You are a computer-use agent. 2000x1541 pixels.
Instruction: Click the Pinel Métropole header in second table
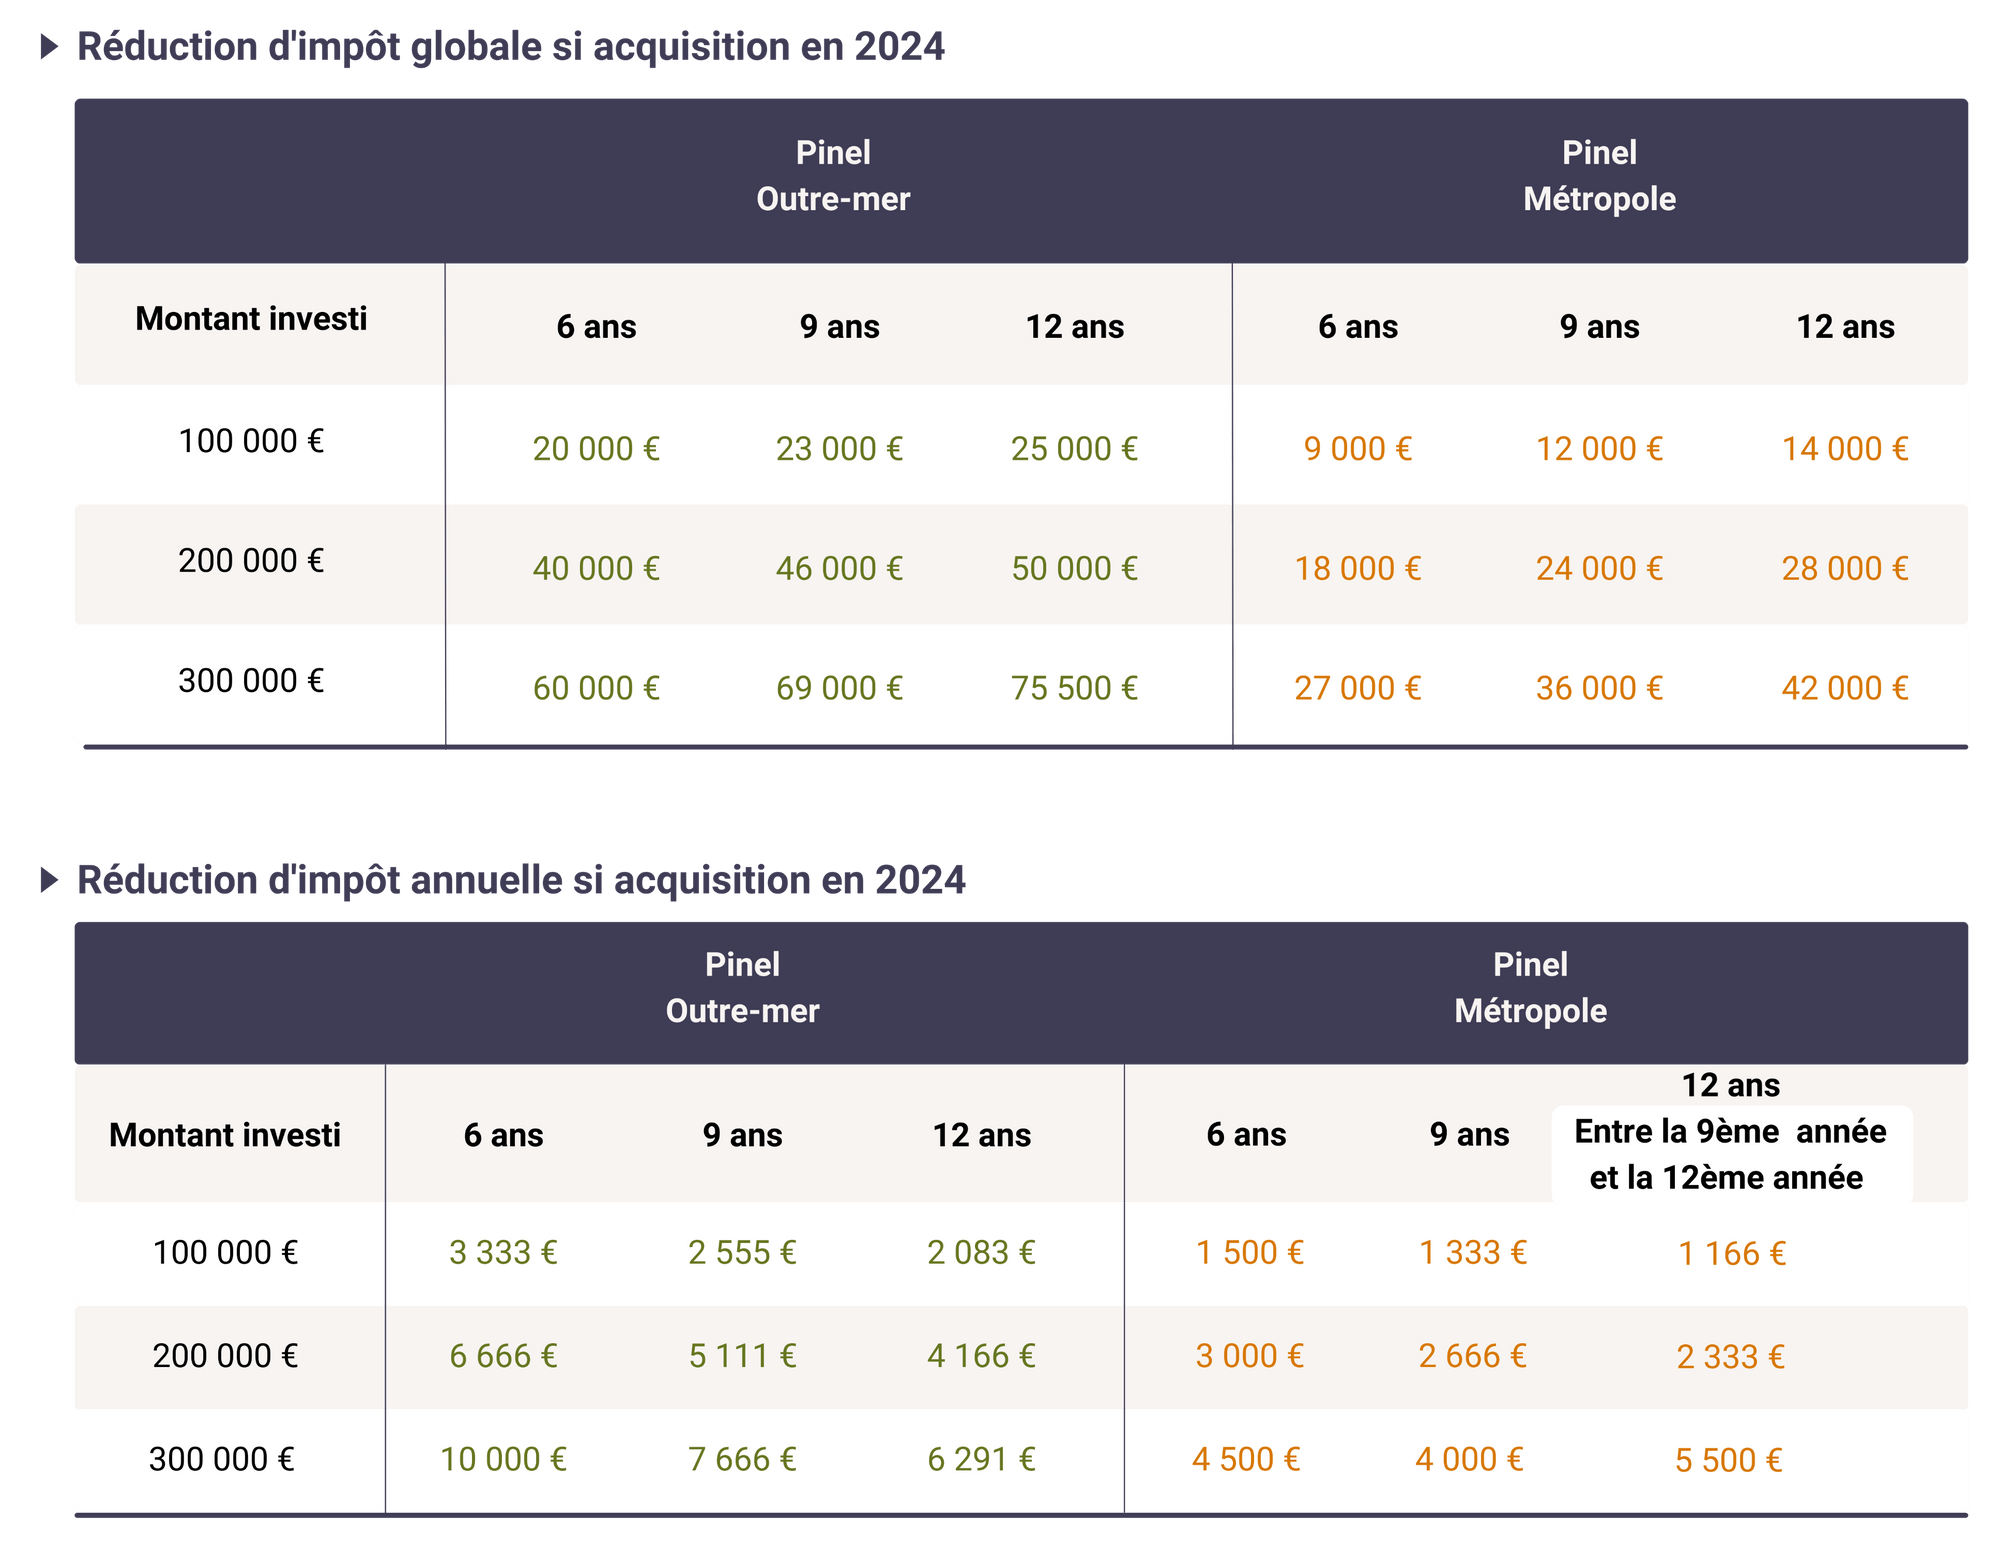pos(1530,988)
